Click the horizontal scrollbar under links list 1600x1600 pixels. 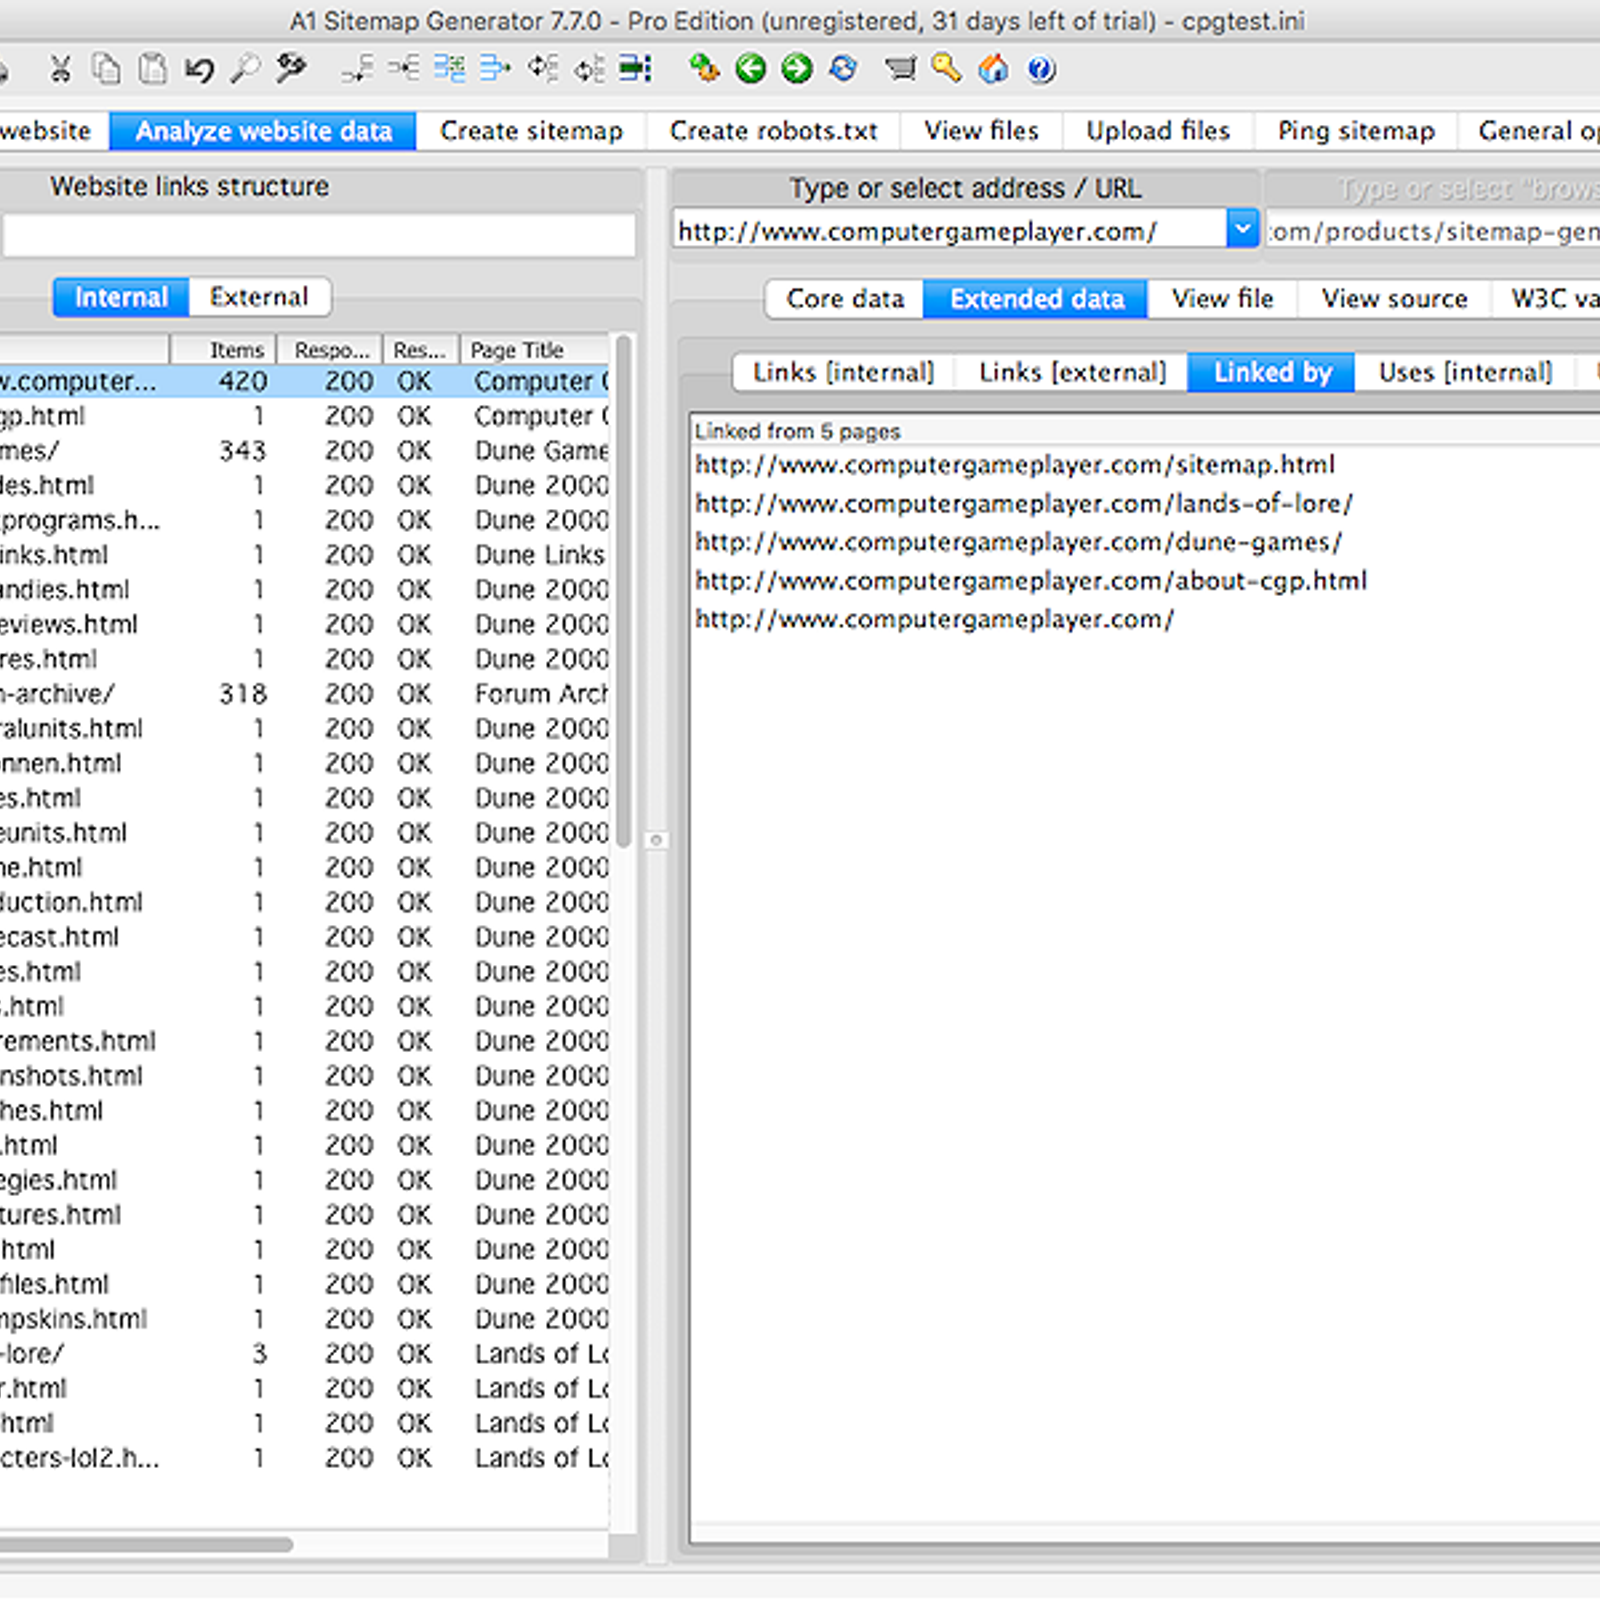[x=146, y=1545]
